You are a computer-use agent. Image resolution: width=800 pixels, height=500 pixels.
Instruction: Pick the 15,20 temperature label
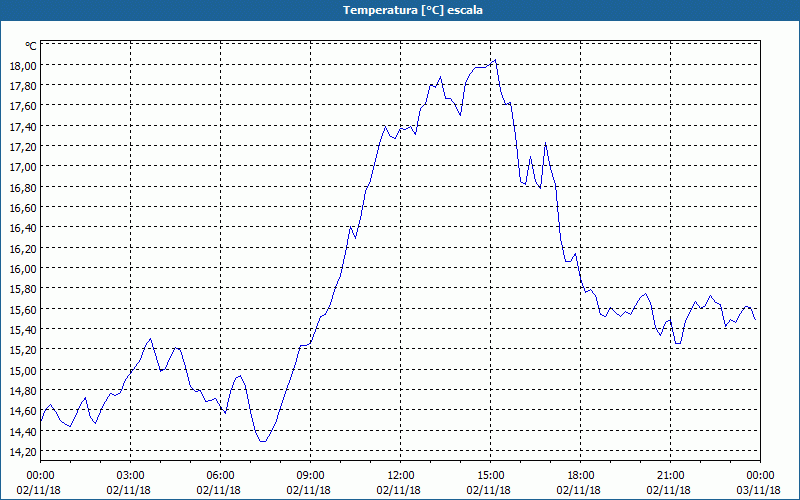(23, 350)
